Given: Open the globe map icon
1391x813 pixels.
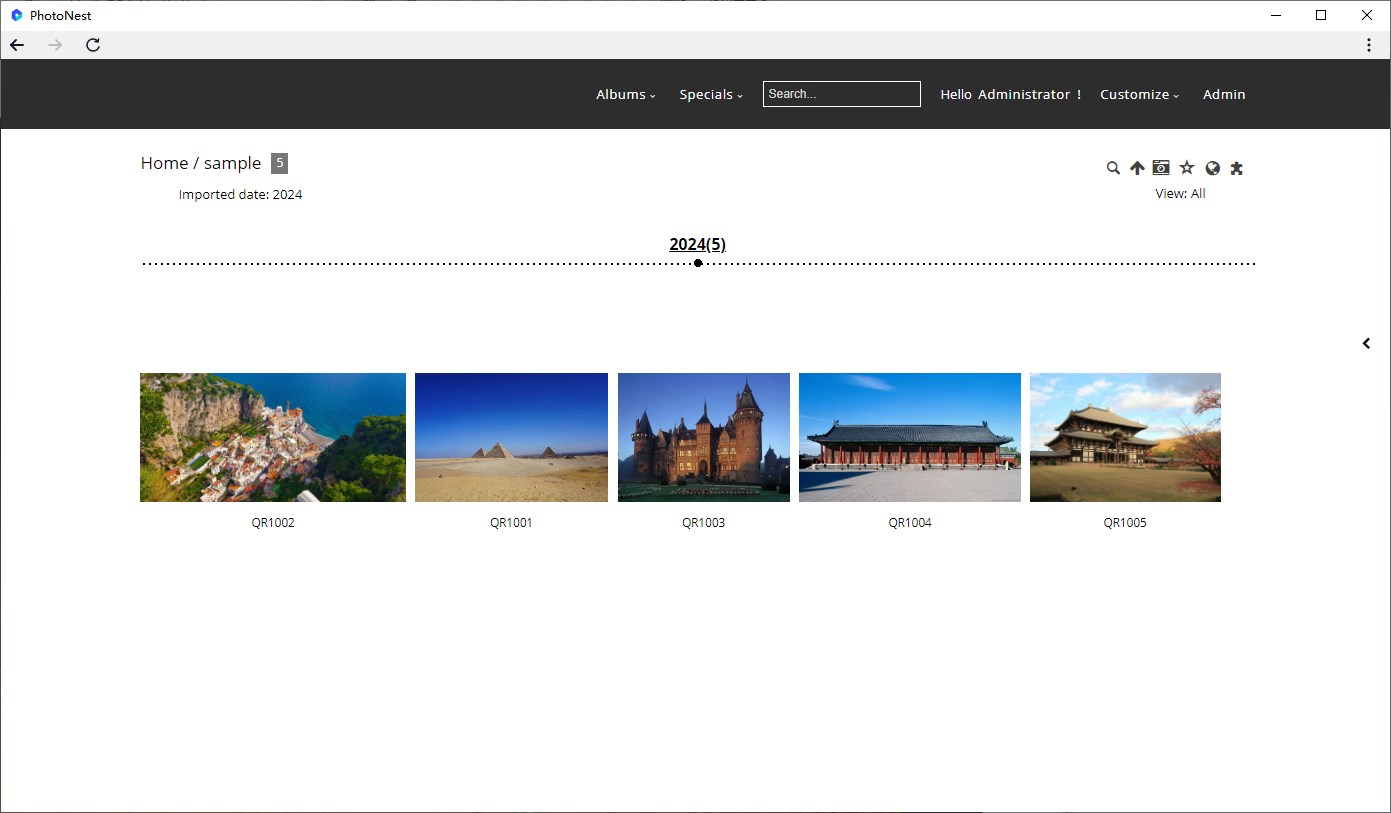Looking at the screenshot, I should click(1213, 168).
